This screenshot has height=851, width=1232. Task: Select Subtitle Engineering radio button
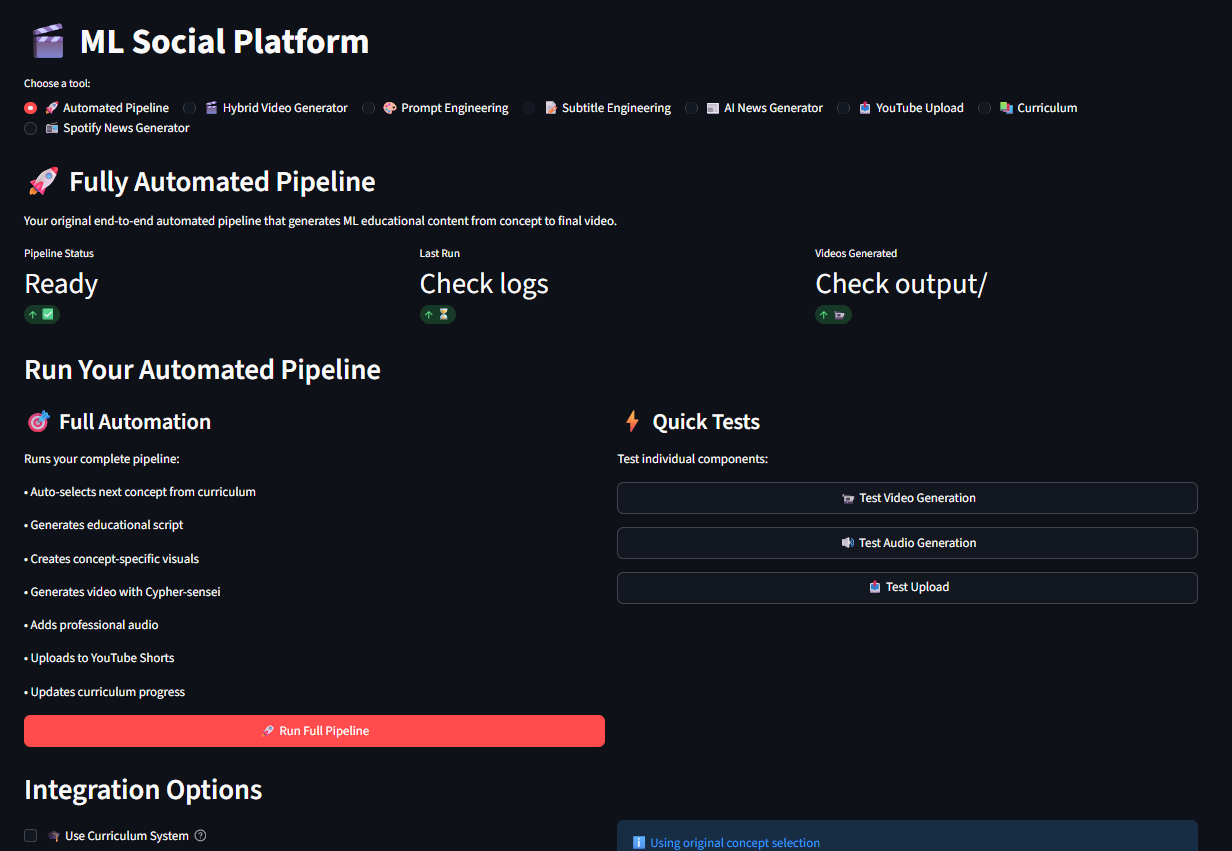tap(529, 108)
